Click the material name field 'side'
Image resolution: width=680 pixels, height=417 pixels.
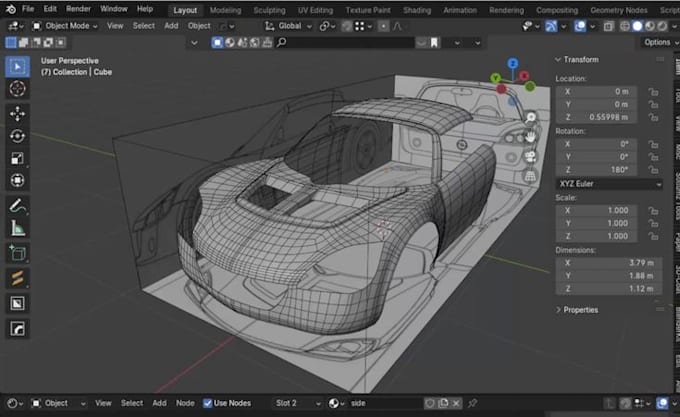(x=384, y=404)
